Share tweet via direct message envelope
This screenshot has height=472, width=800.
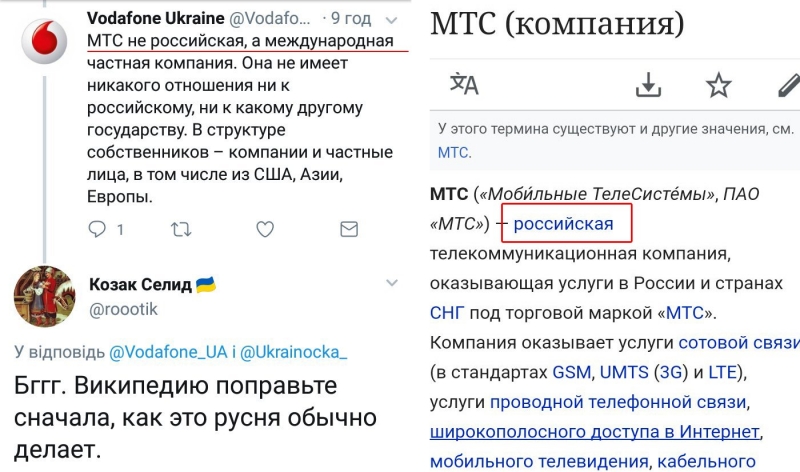coord(348,229)
